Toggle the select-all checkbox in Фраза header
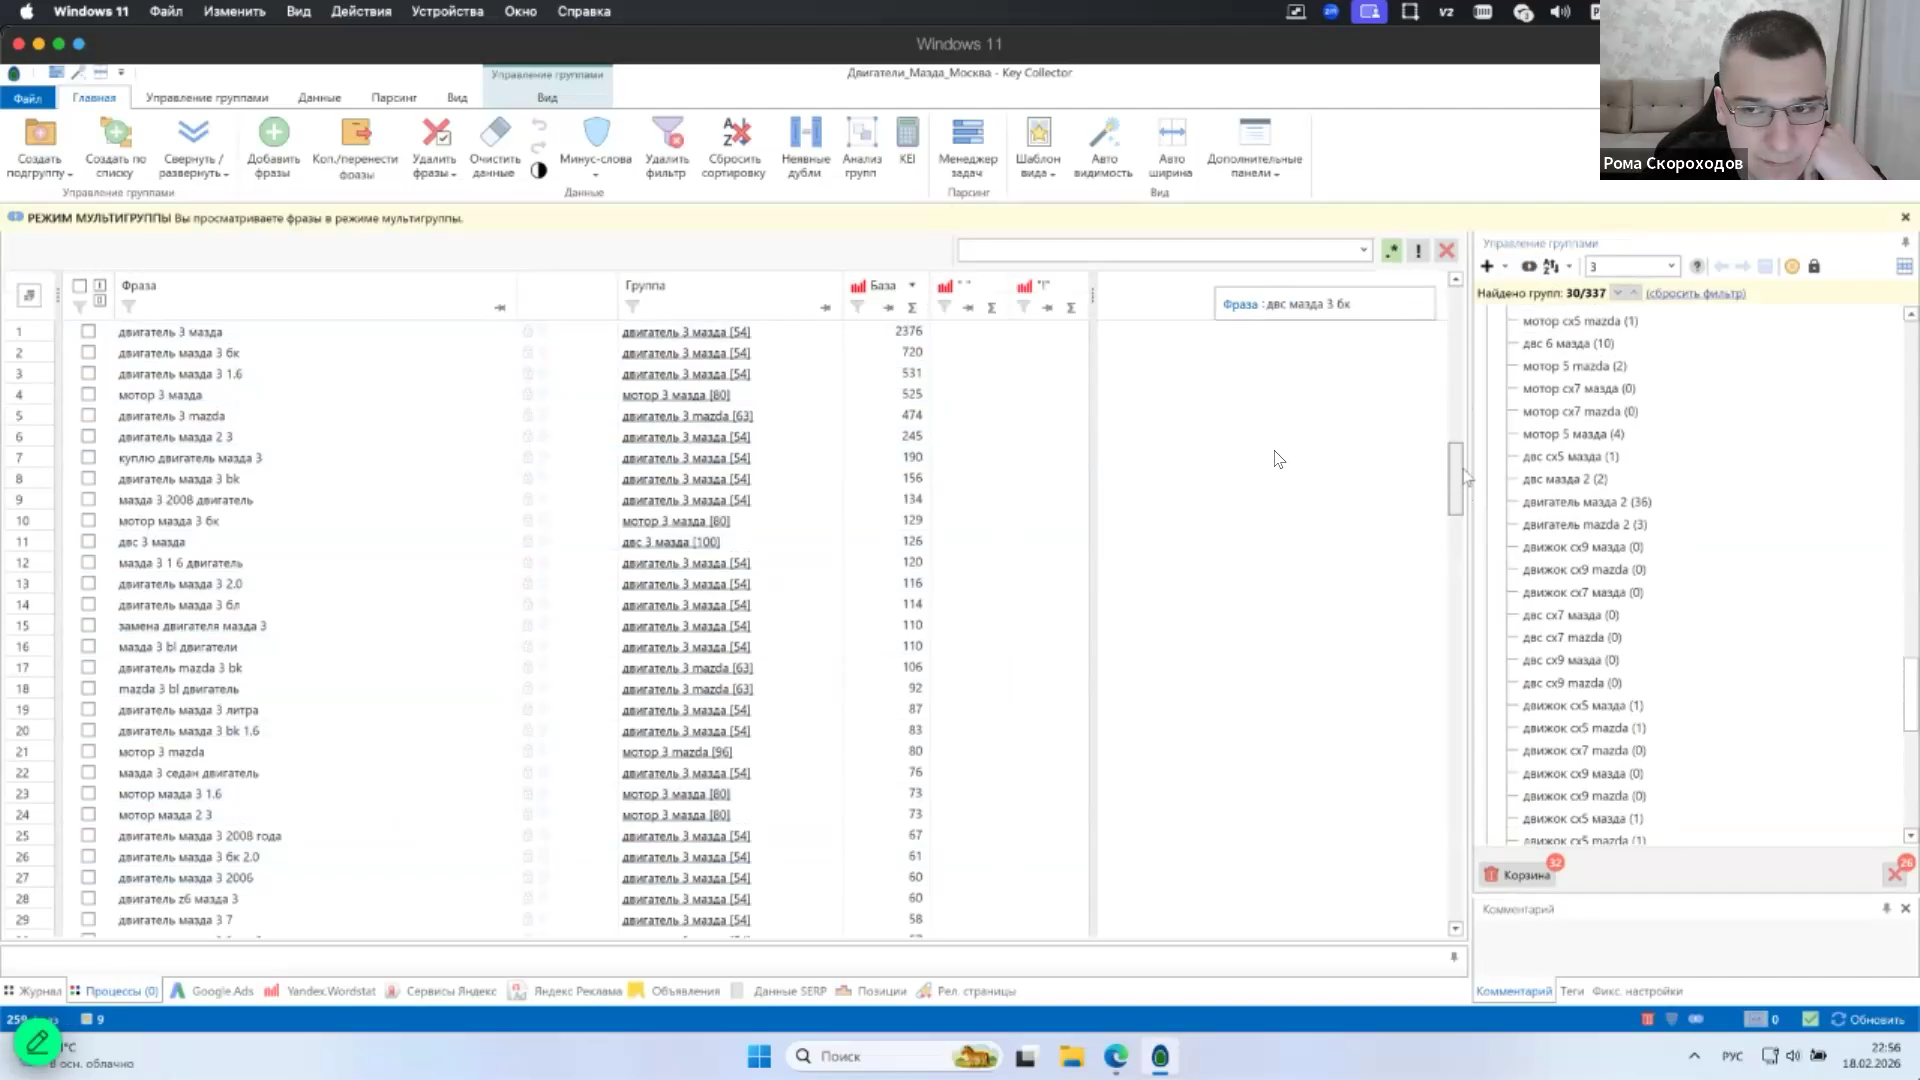 pyautogui.click(x=80, y=286)
